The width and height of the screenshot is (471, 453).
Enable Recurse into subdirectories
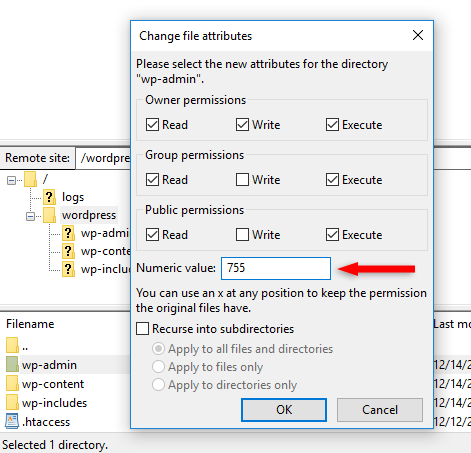[x=142, y=329]
